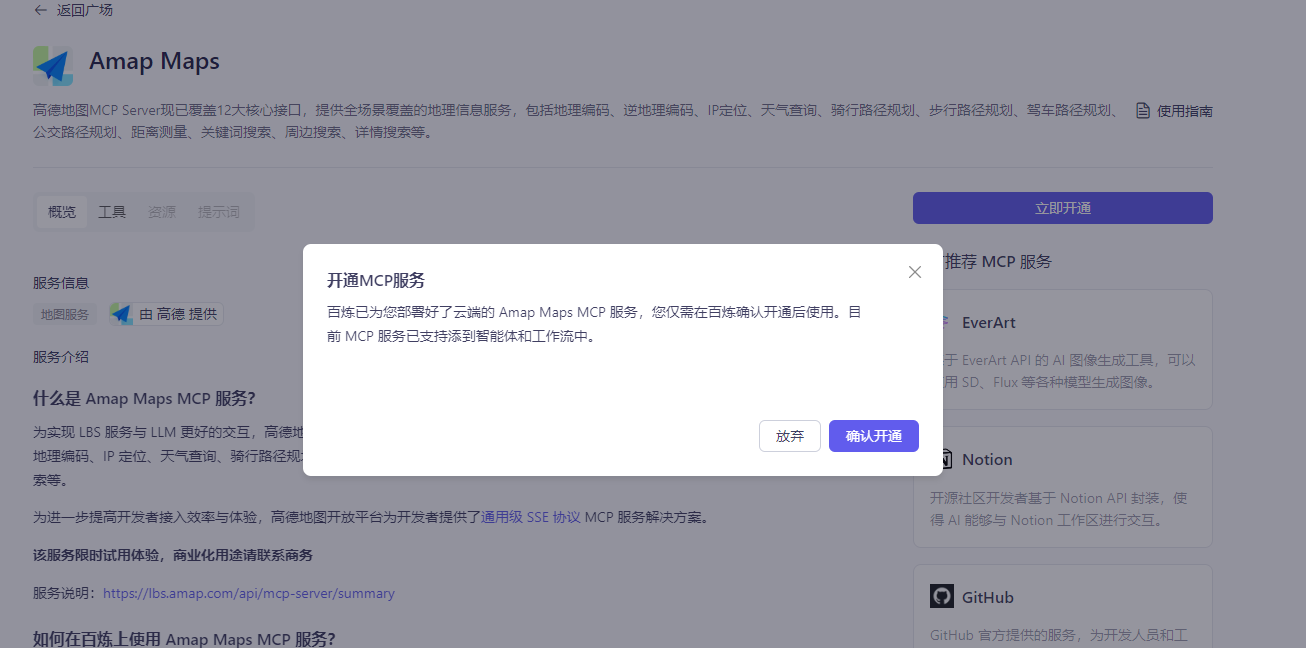
Task: Switch to the 概览 tab
Action: [62, 212]
